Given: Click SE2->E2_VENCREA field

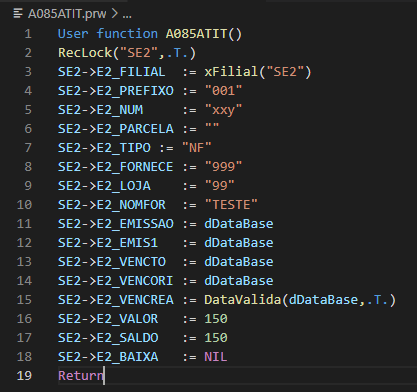Looking at the screenshot, I should 116,300.
